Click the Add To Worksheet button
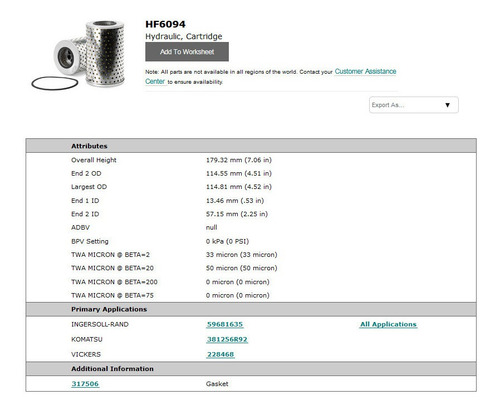 click(187, 52)
